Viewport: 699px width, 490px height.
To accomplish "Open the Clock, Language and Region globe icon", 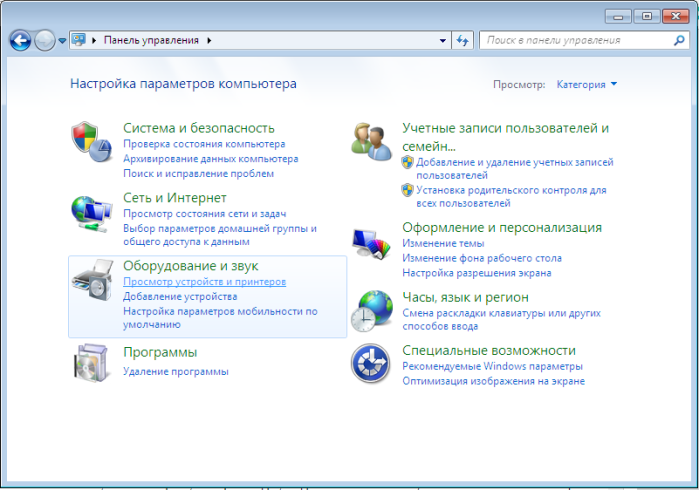I will click(x=371, y=311).
